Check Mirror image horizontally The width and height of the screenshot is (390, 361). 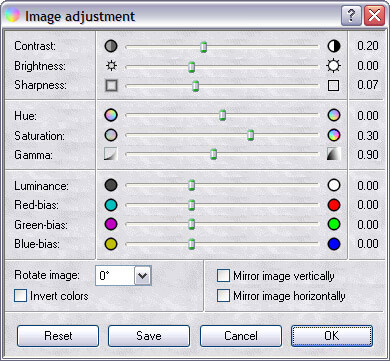(223, 296)
